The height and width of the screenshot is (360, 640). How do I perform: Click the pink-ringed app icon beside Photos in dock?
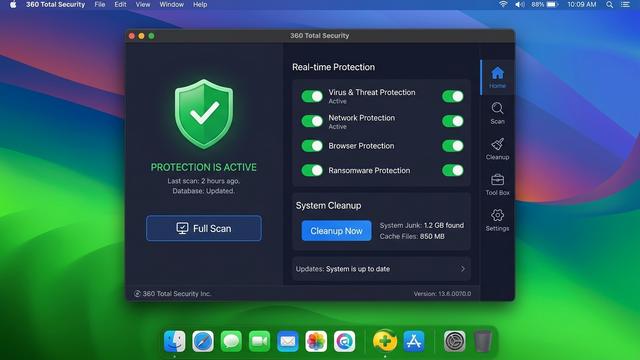pyautogui.click(x=344, y=341)
